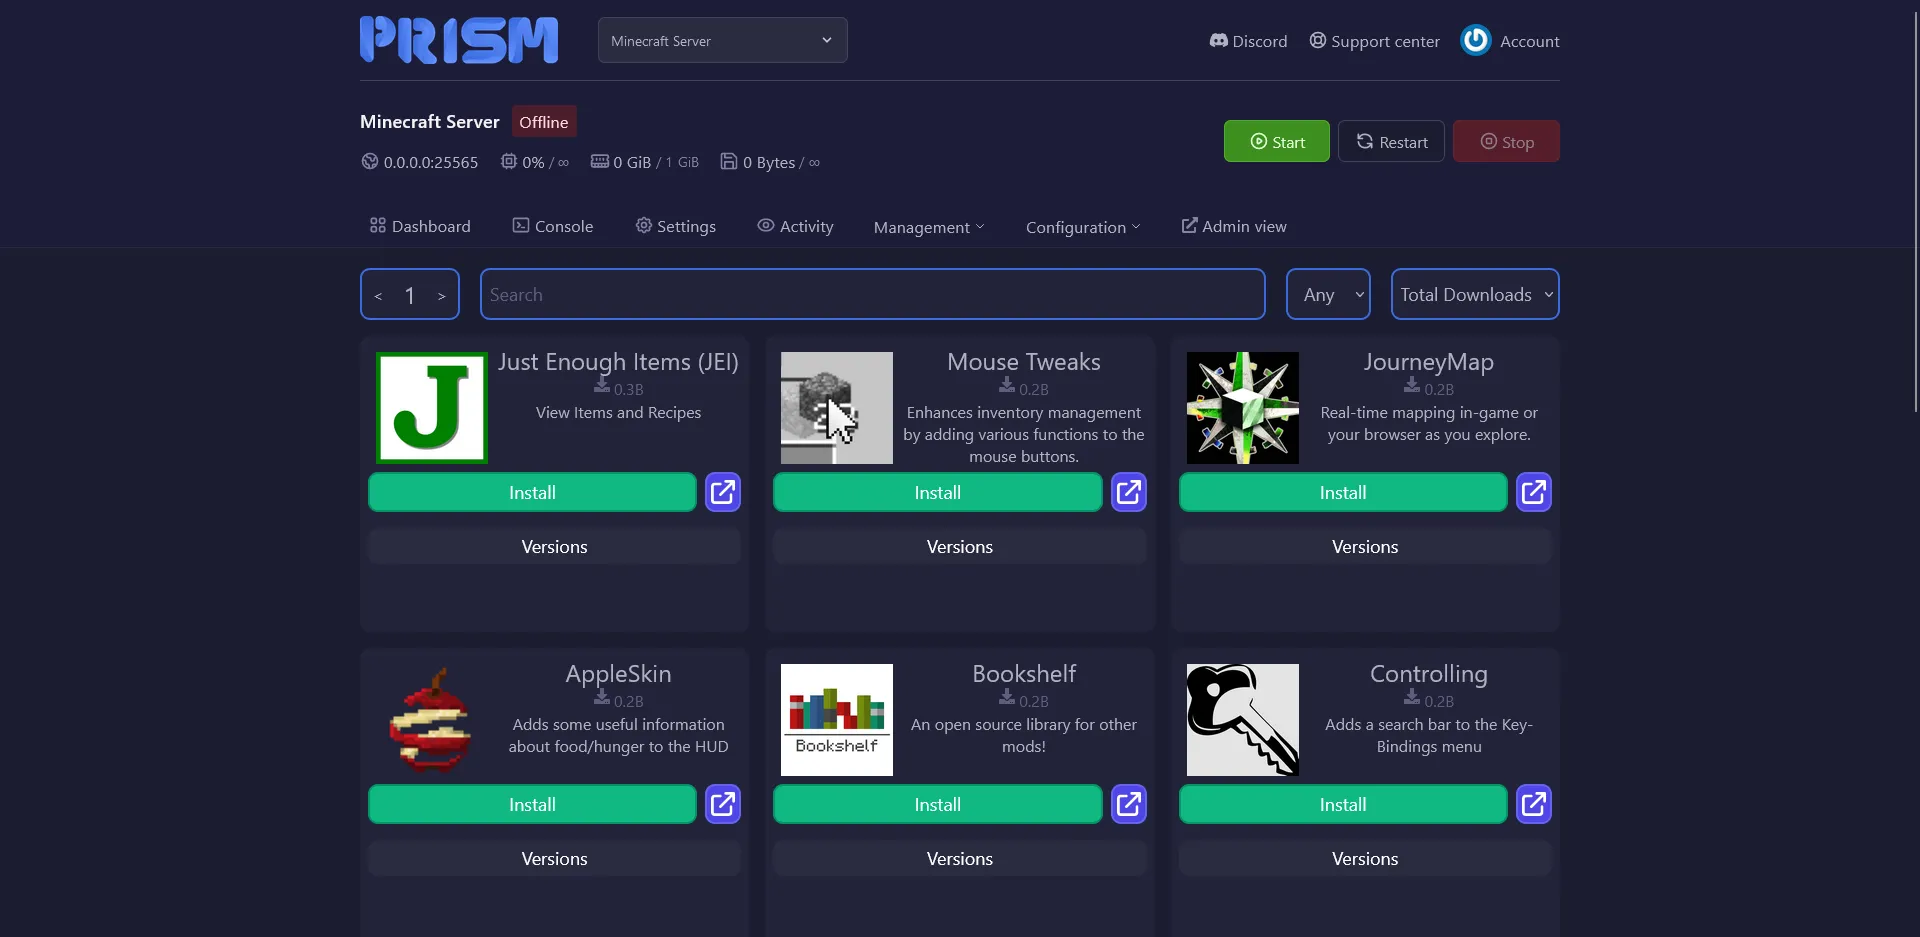The image size is (1920, 937).
Task: Open external link icon for Bookshelf
Action: (x=1128, y=804)
